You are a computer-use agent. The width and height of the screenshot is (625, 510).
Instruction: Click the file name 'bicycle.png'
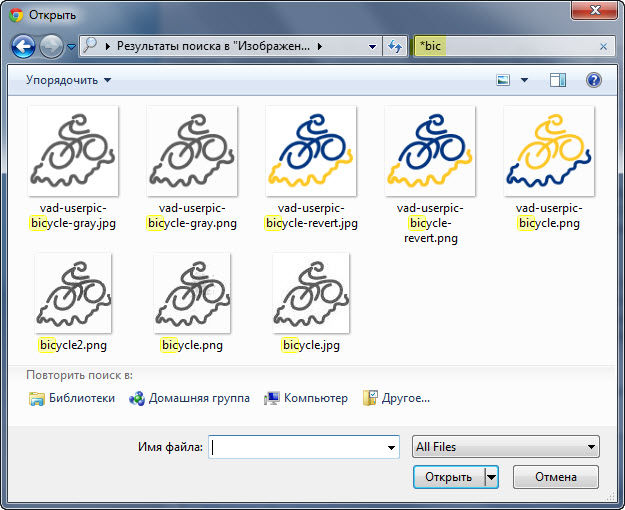point(192,345)
